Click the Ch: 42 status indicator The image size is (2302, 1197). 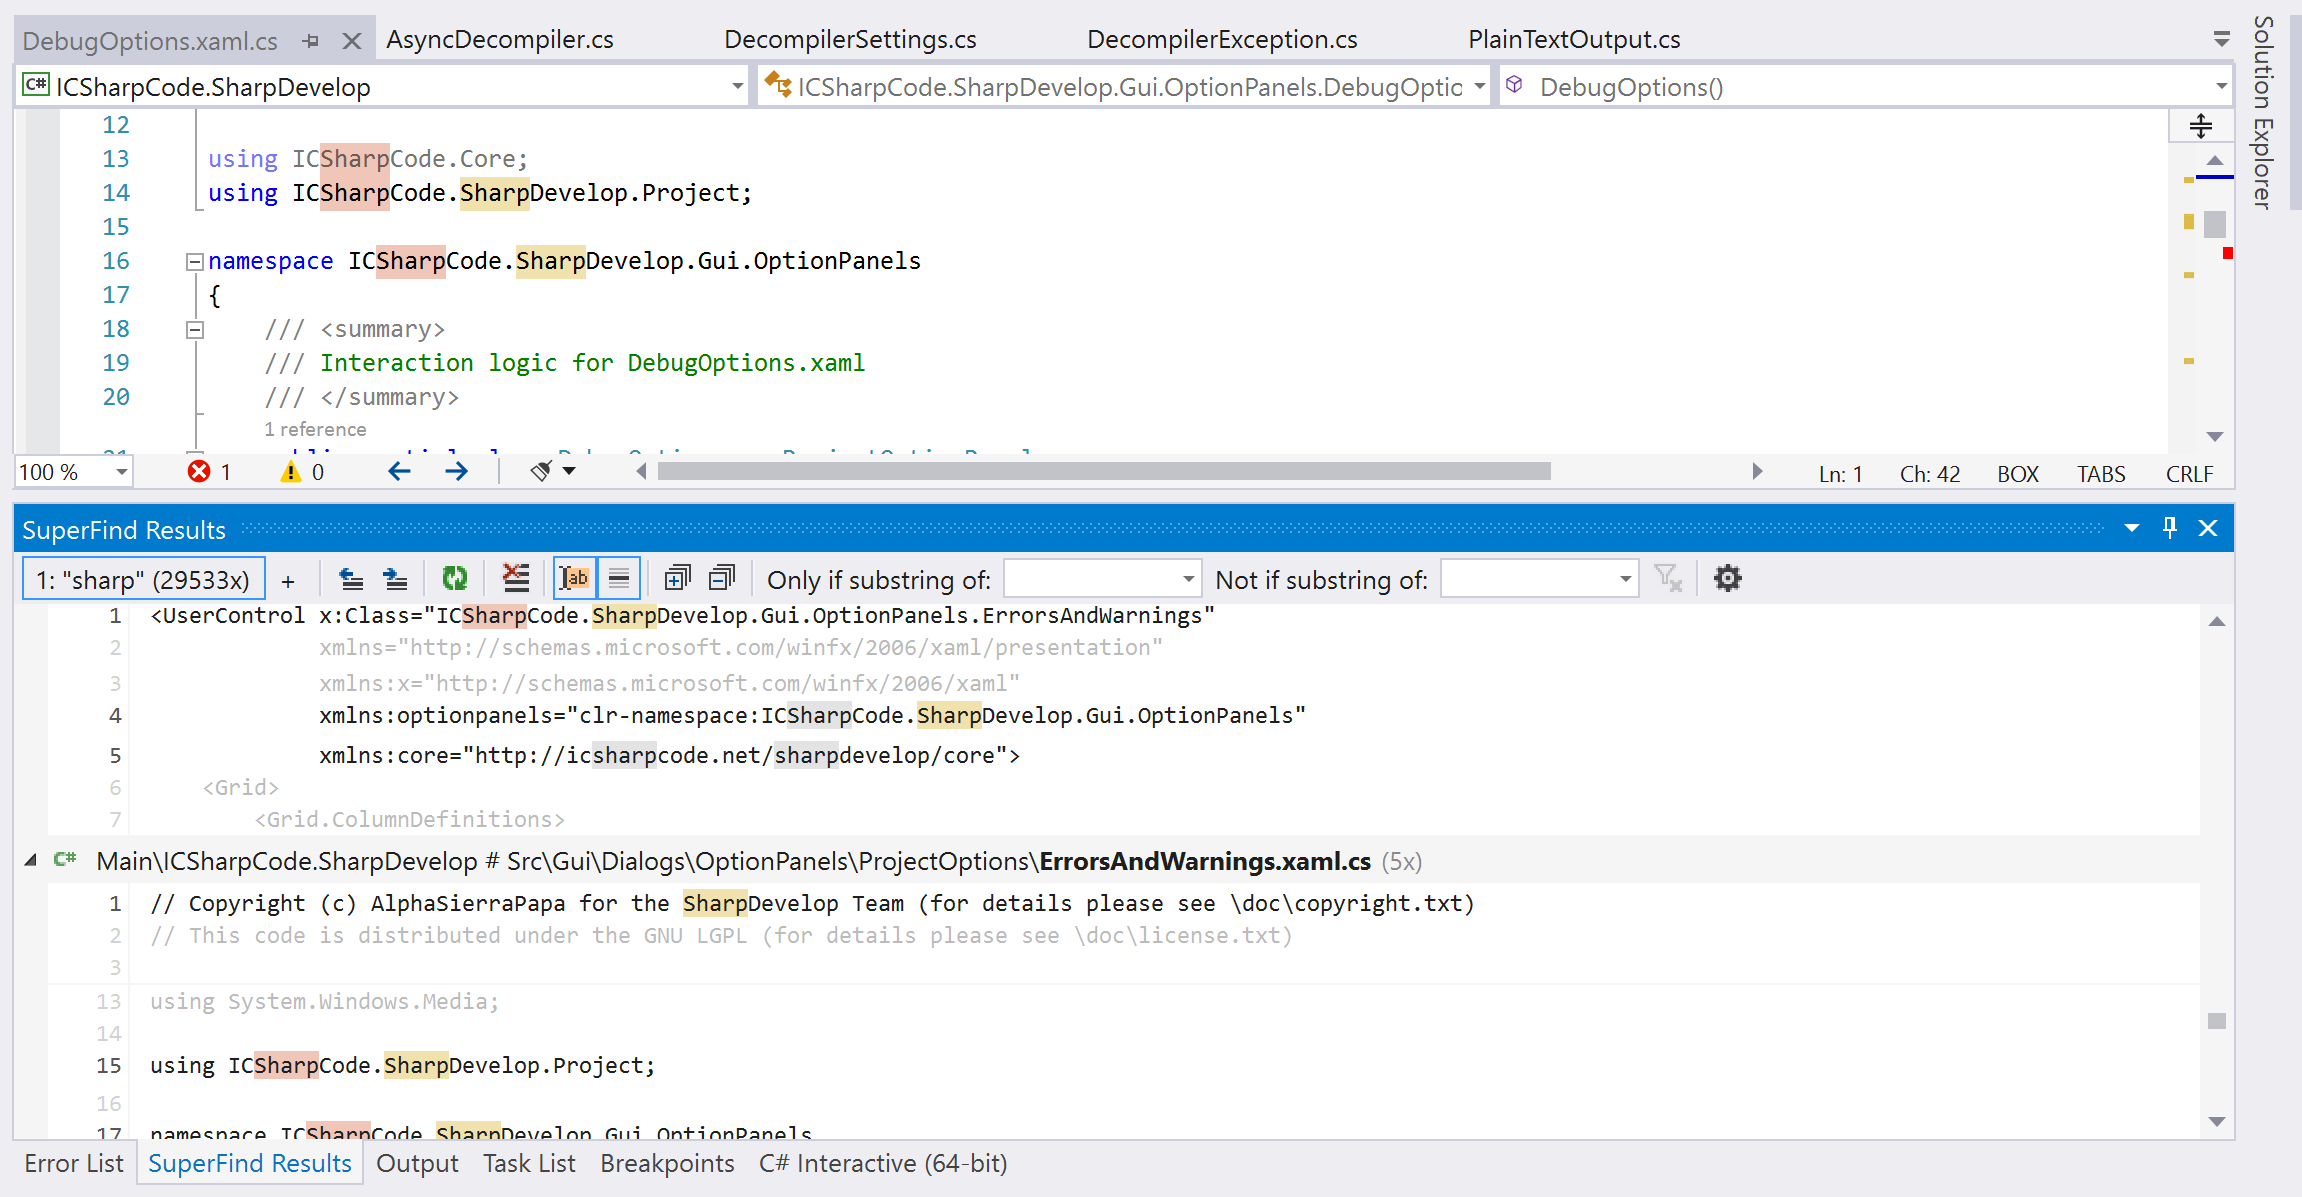[x=1930, y=474]
